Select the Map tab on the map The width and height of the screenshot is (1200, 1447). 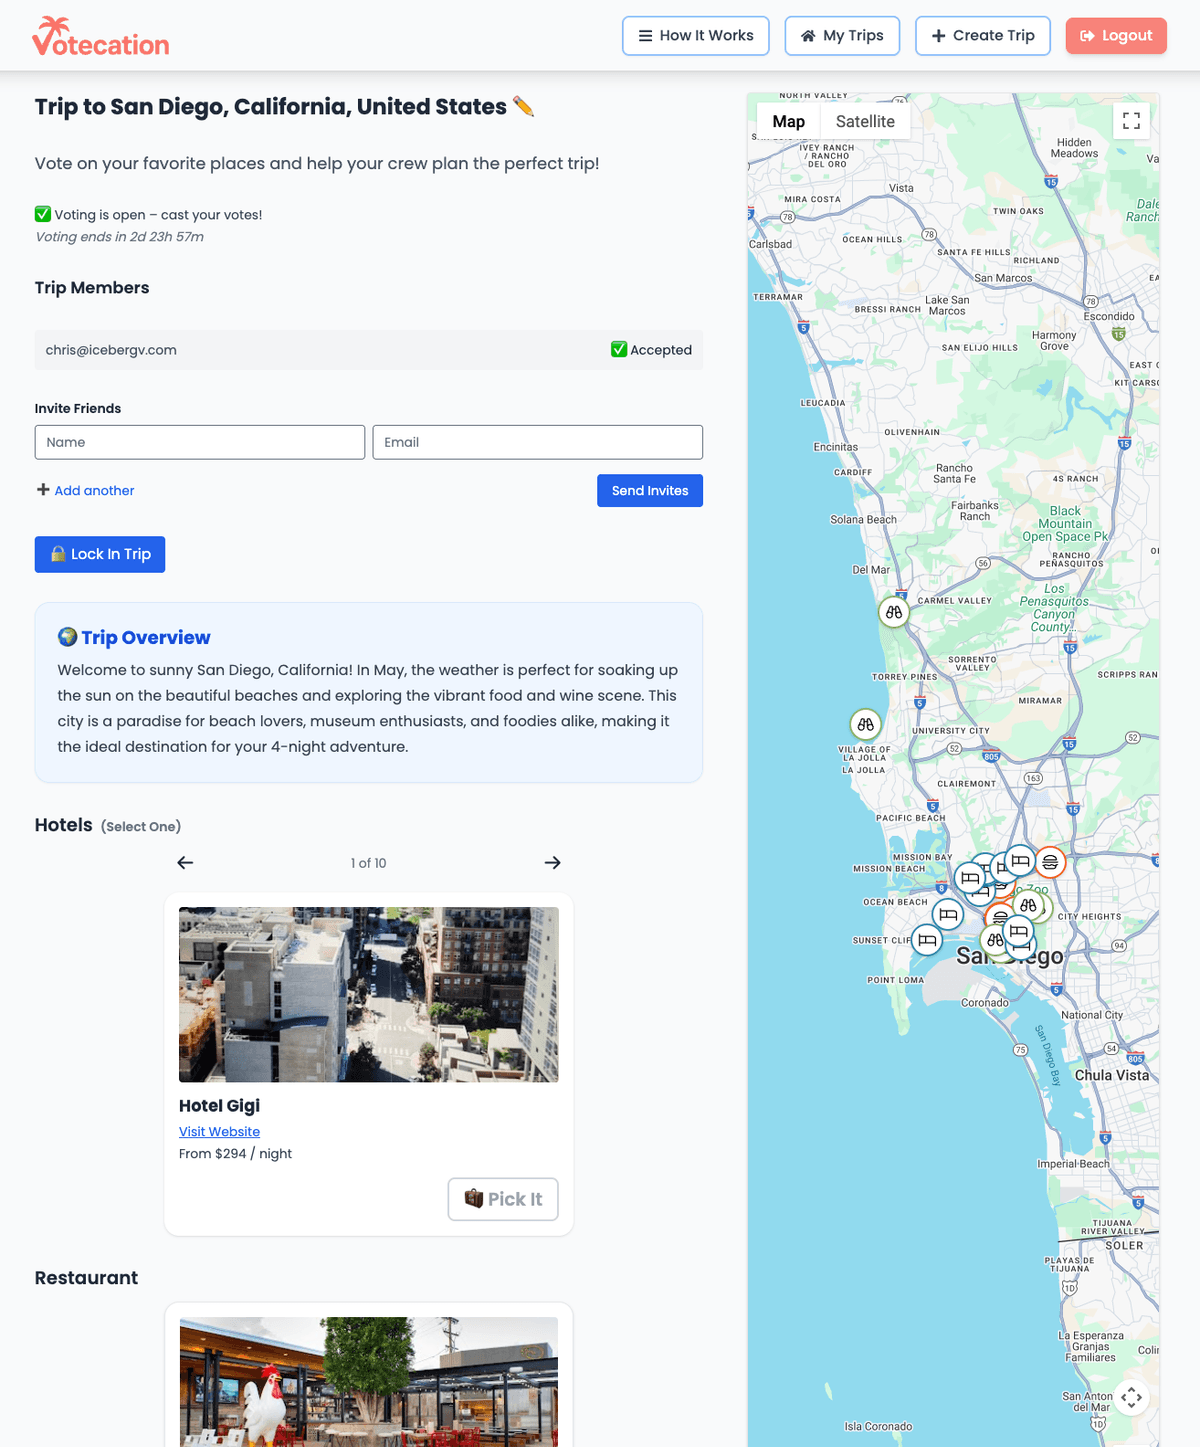click(x=787, y=121)
